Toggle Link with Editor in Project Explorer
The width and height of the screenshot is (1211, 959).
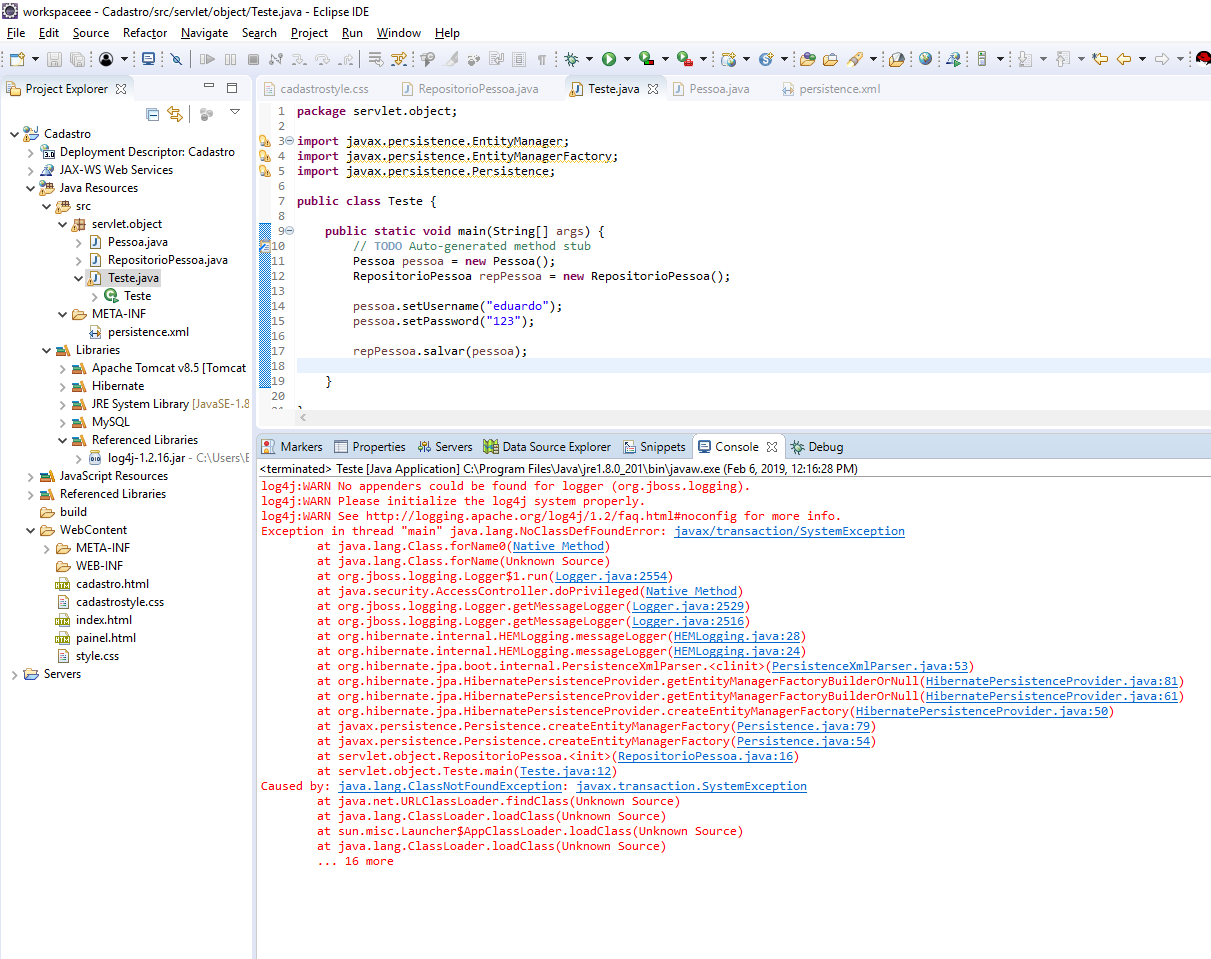click(x=175, y=113)
